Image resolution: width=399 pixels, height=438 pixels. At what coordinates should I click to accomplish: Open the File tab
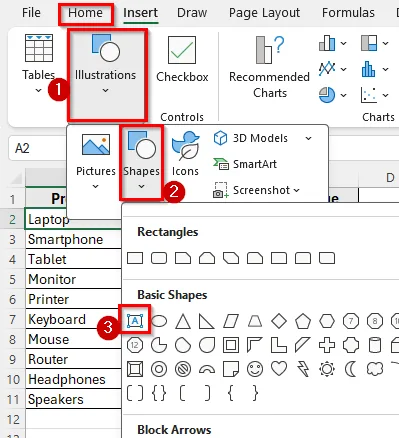coord(31,13)
